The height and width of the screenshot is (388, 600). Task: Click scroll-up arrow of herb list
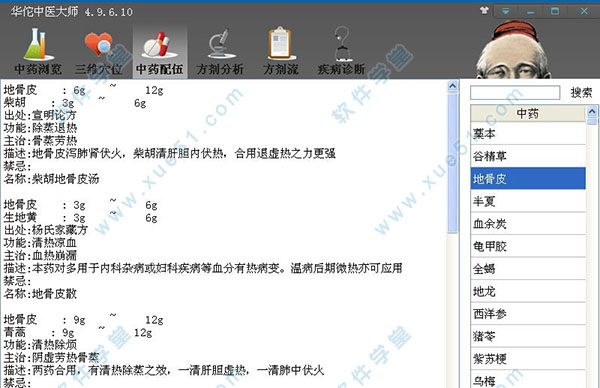coord(592,112)
